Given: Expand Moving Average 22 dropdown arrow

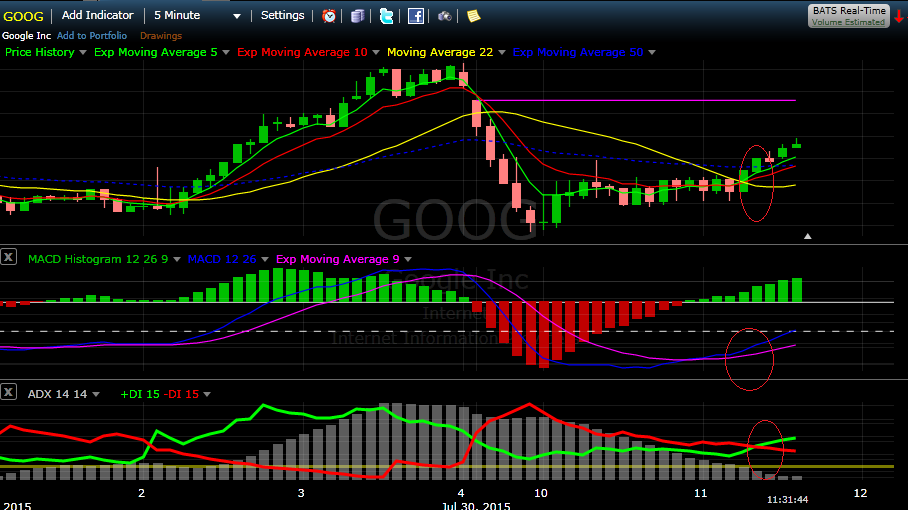Looking at the screenshot, I should coord(501,53).
